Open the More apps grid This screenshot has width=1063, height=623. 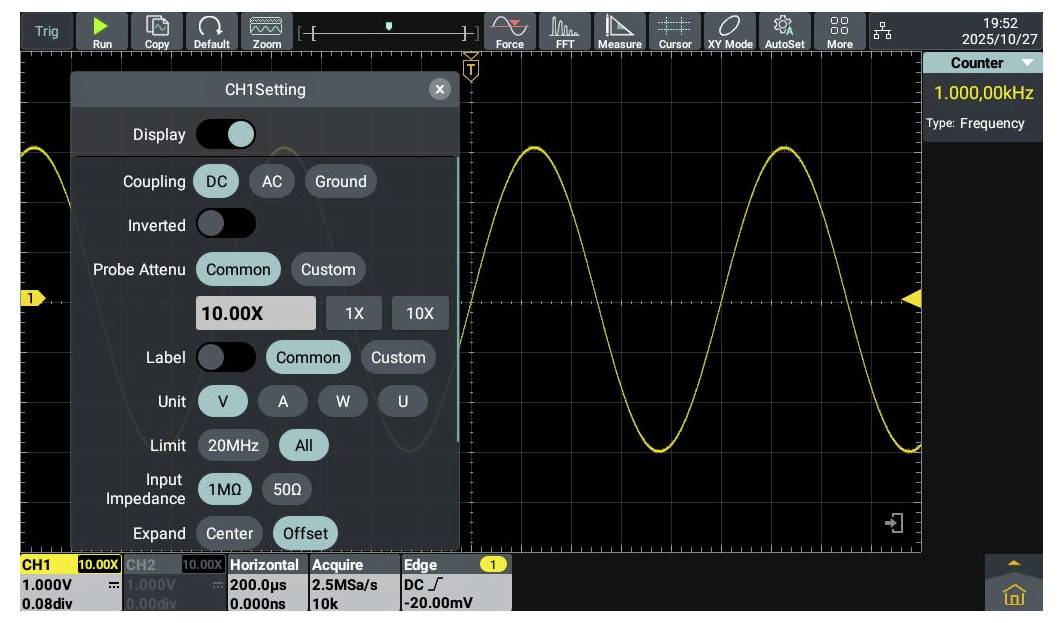tap(840, 31)
